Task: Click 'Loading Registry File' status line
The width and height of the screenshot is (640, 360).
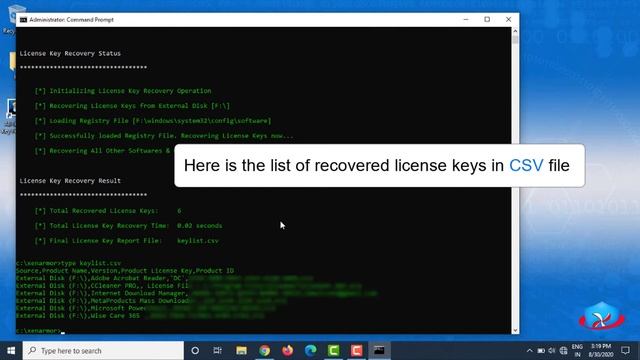Action: click(x=153, y=121)
